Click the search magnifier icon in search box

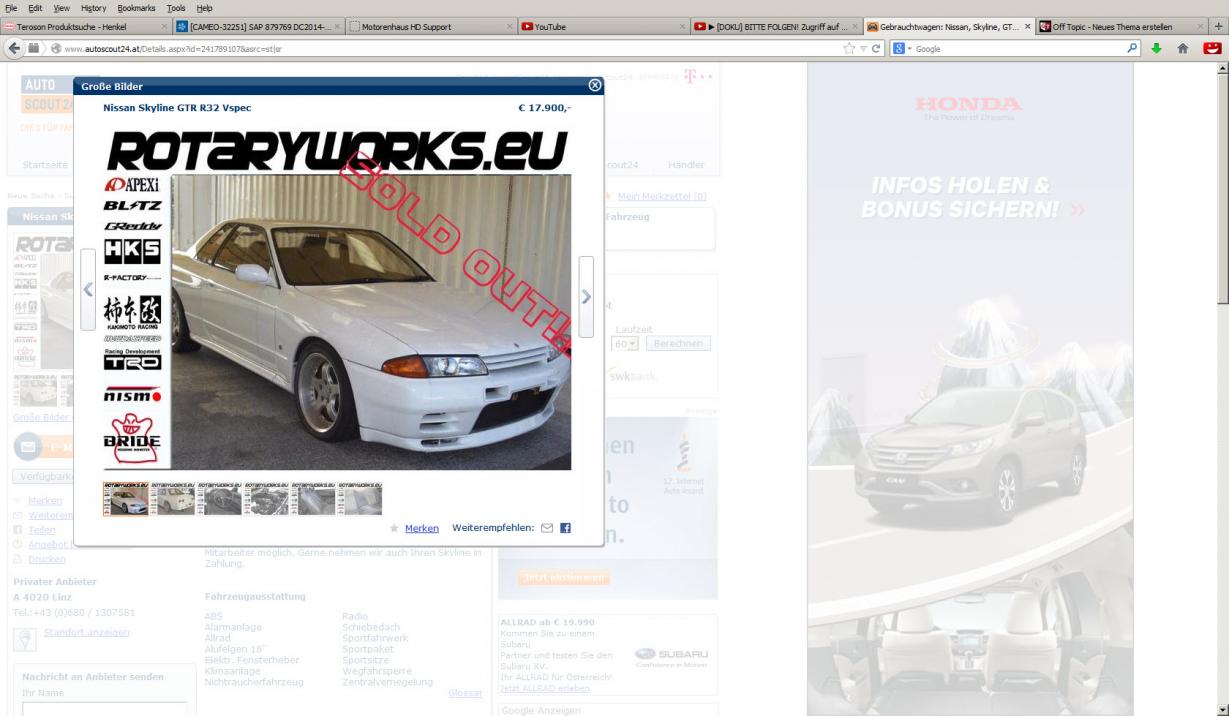[1132, 48]
